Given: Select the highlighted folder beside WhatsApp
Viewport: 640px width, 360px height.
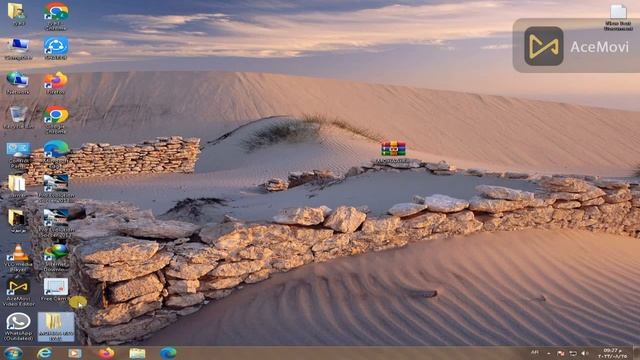Looking at the screenshot, I should (56, 327).
